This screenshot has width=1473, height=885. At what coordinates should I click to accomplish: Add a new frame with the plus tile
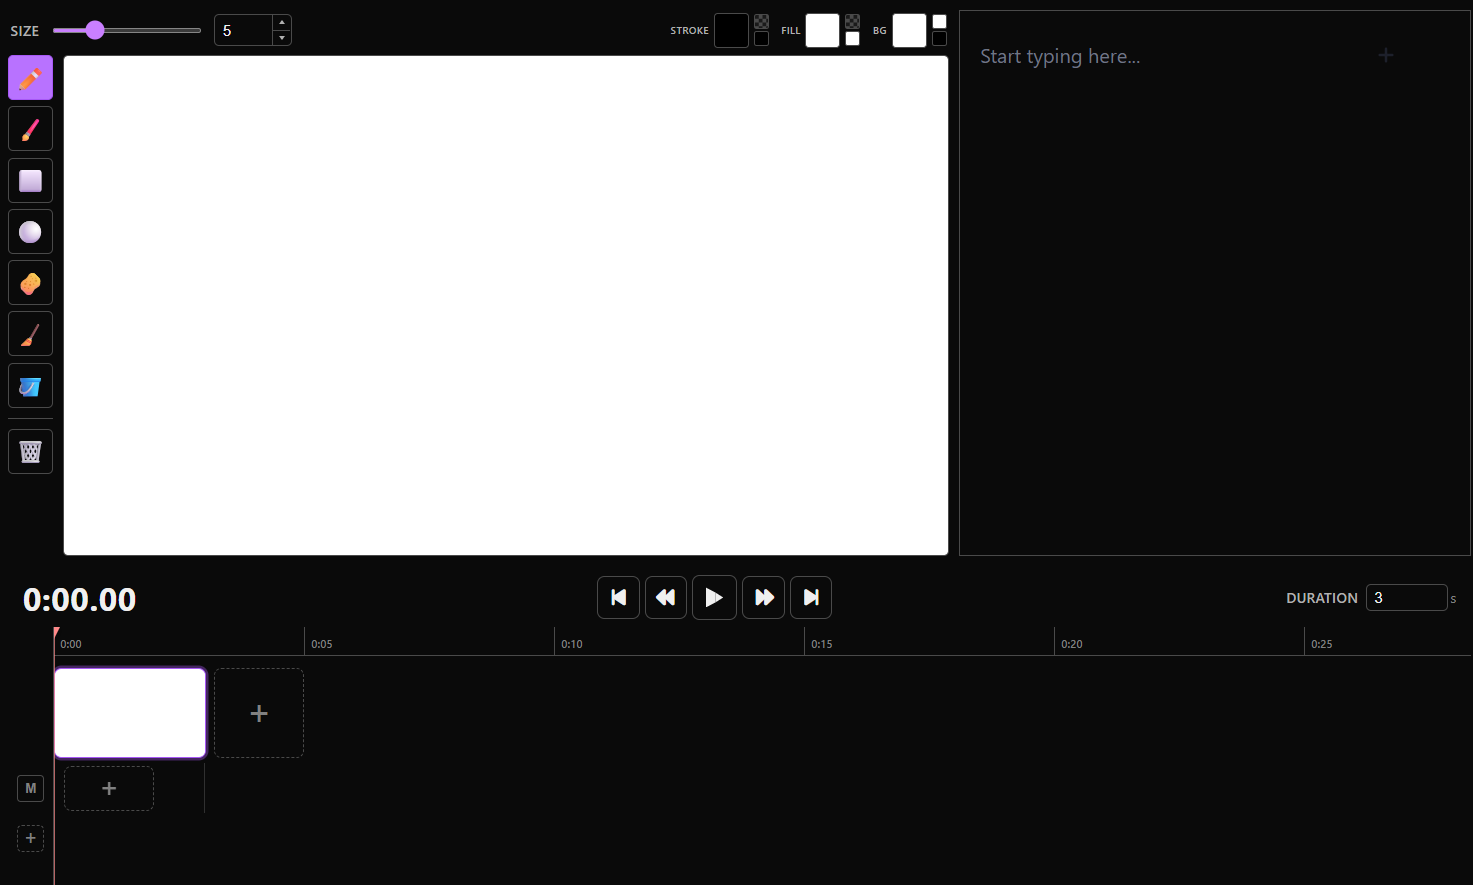[258, 712]
